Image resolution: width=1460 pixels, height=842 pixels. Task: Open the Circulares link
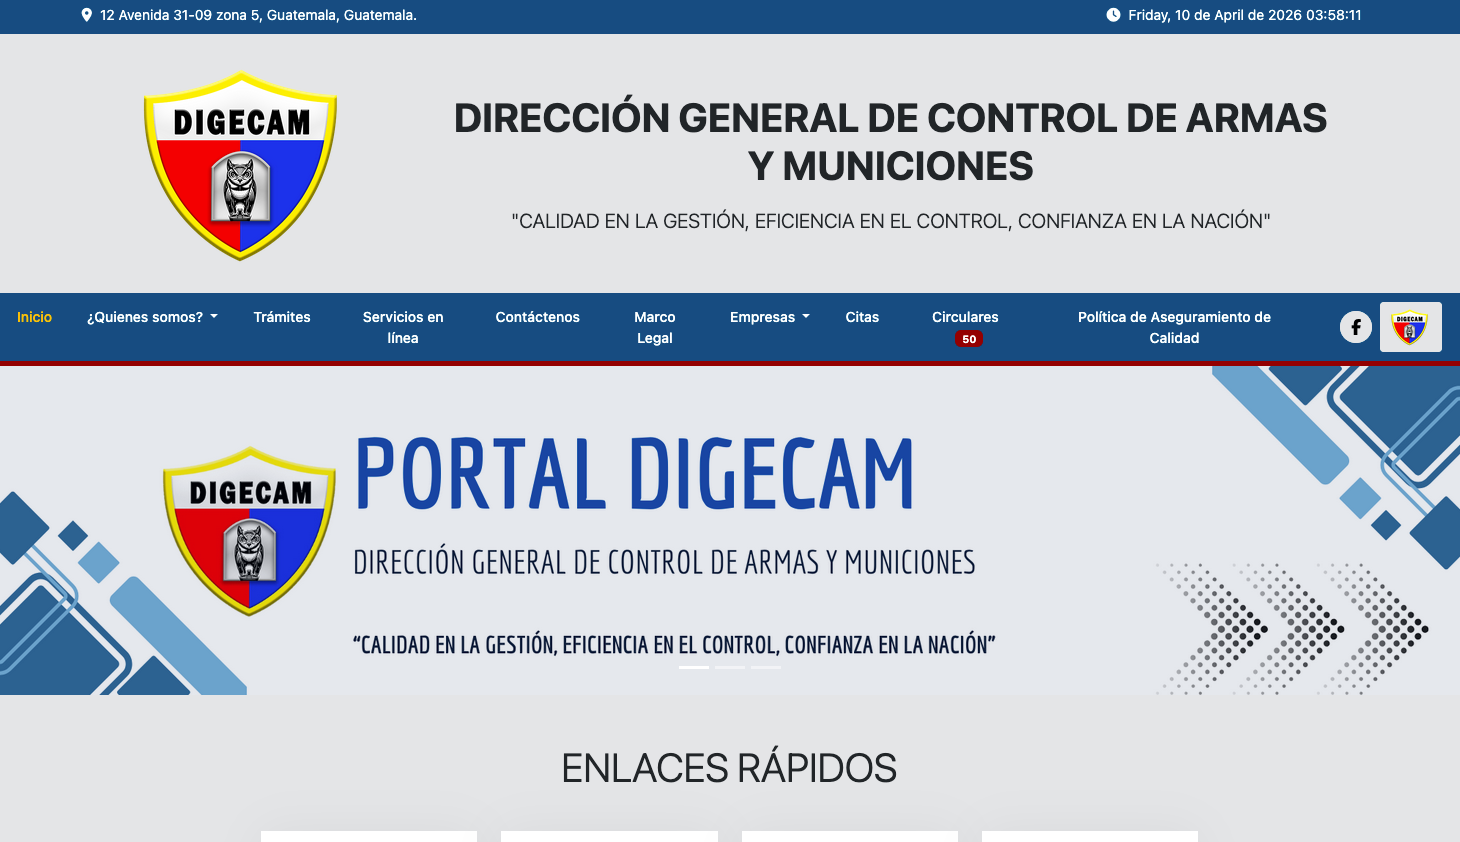[x=965, y=317]
